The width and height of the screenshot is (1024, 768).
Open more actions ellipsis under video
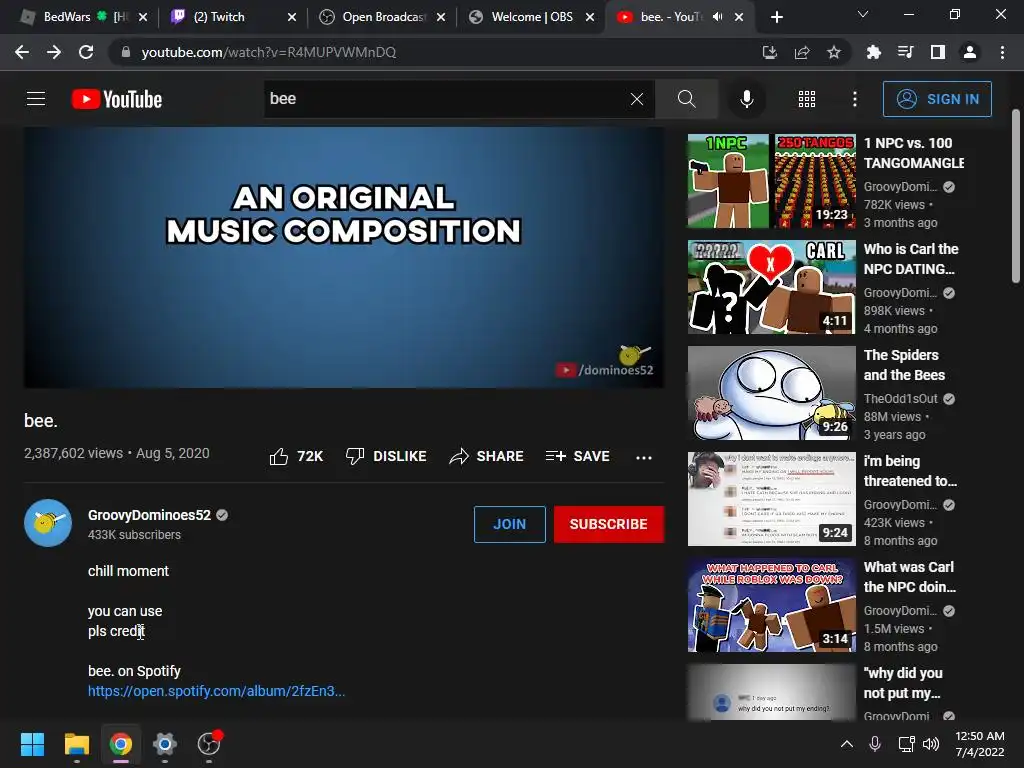pos(644,457)
